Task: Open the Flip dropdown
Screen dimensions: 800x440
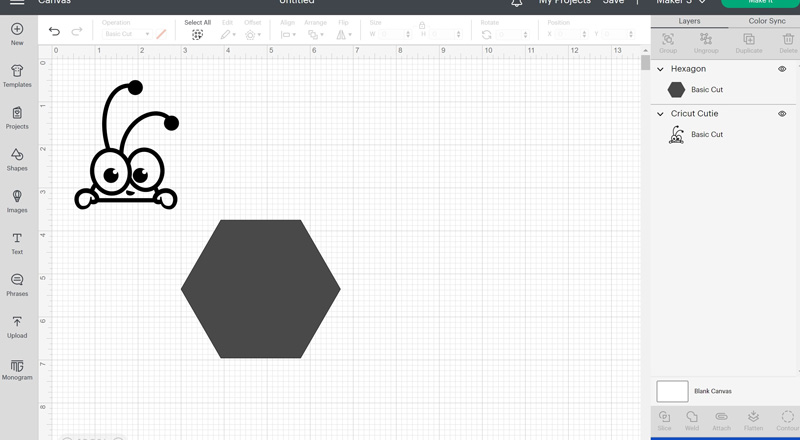Action: tap(343, 35)
